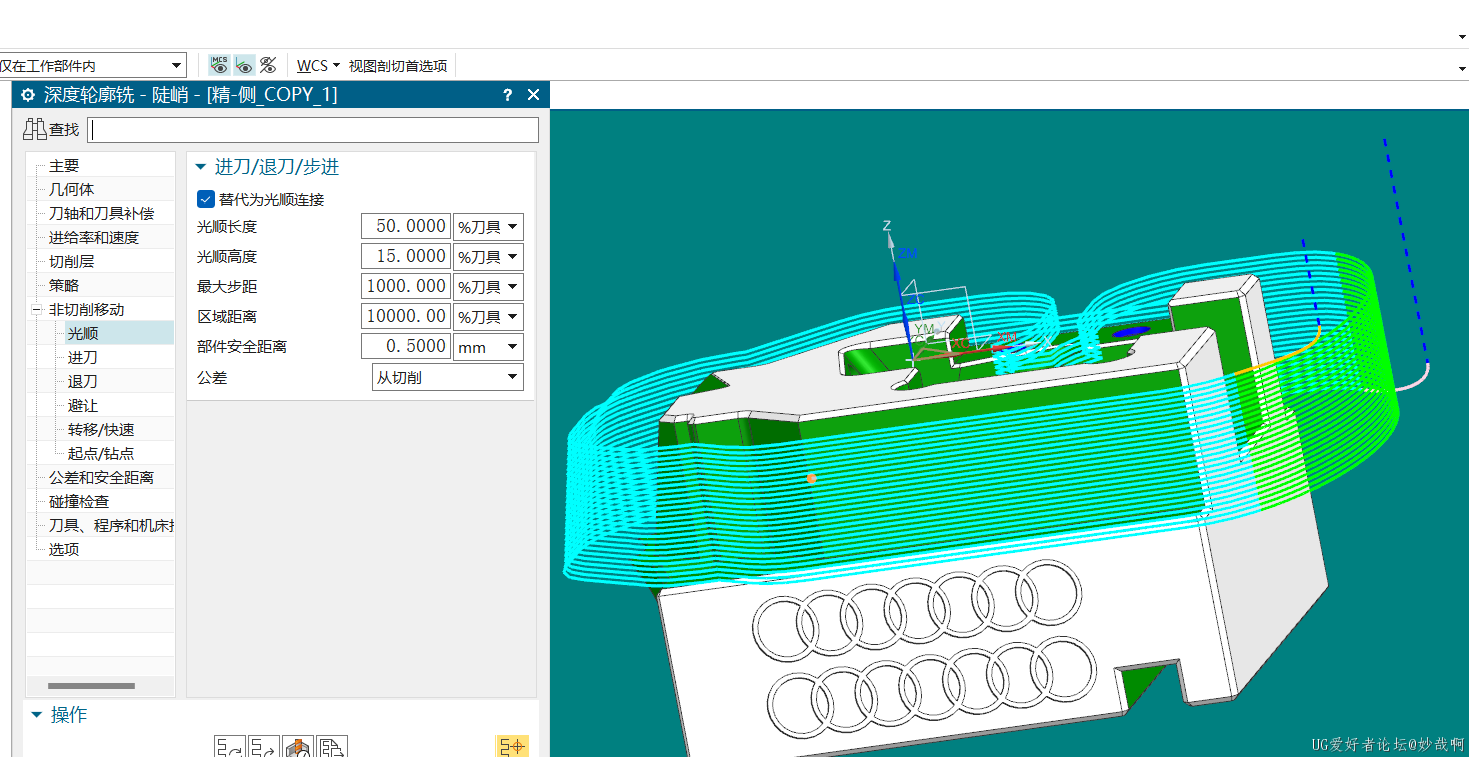
Task: Select 碰撞检查 in the settings tree
Action: click(x=79, y=502)
